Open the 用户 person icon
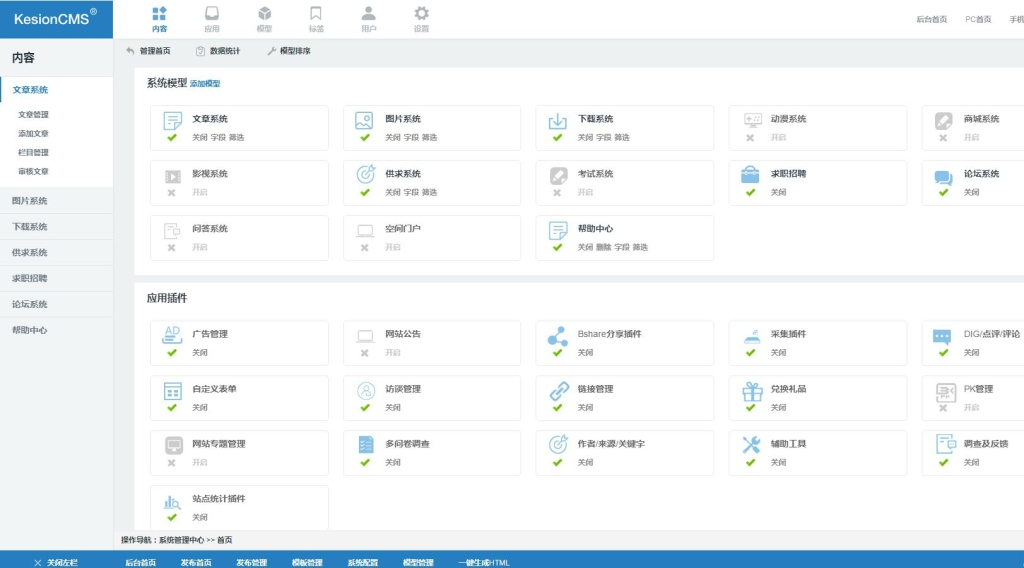The height and width of the screenshot is (568, 1024). point(368,14)
